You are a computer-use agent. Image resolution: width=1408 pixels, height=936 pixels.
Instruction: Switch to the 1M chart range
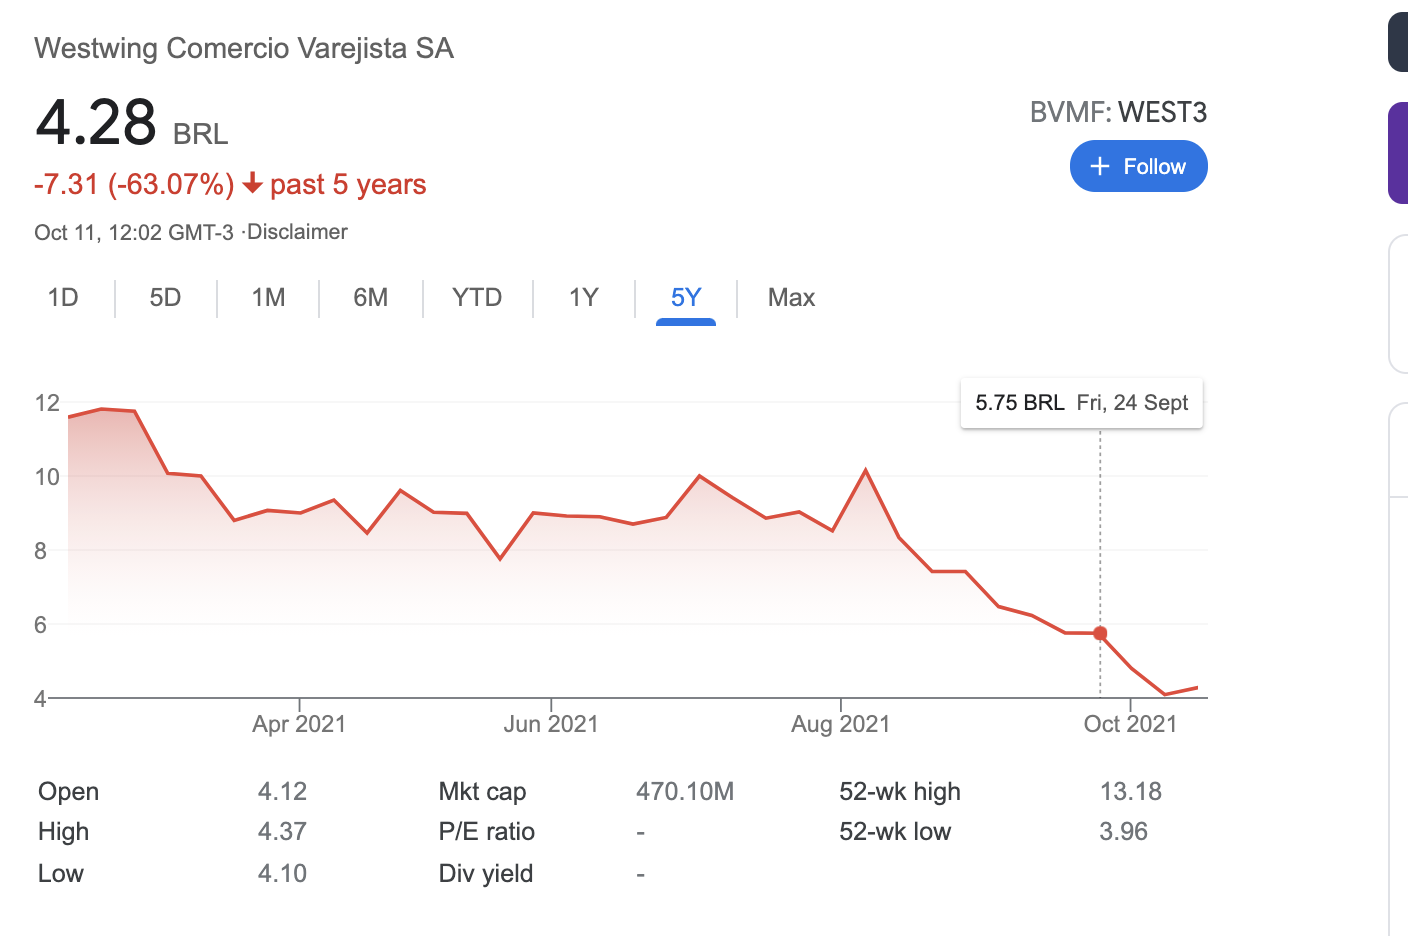[268, 298]
